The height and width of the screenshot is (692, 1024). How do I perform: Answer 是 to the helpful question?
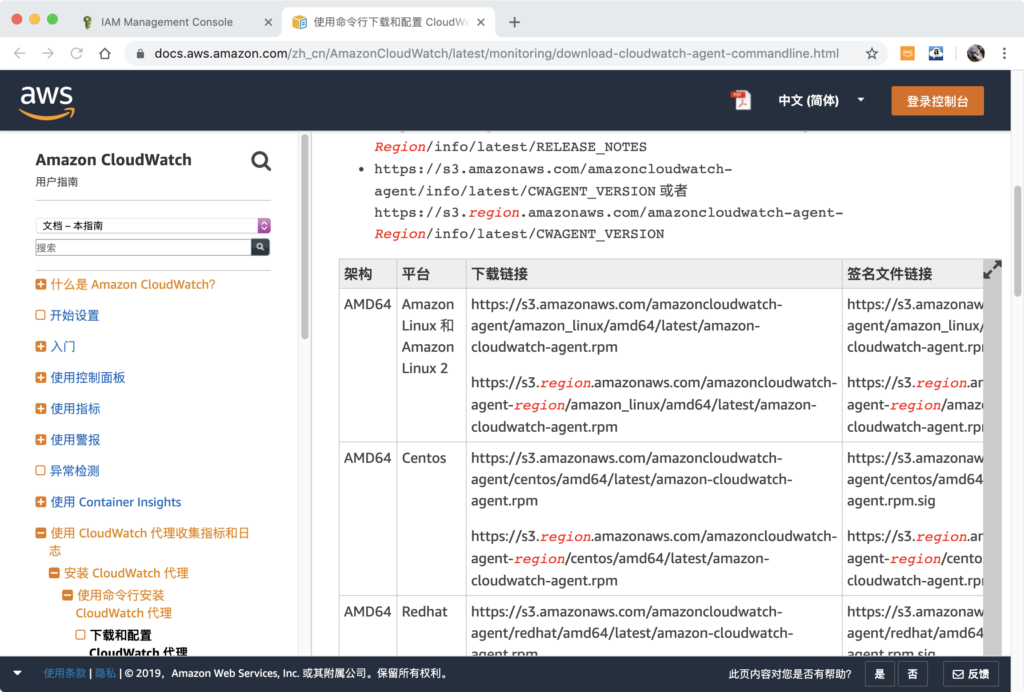879,674
